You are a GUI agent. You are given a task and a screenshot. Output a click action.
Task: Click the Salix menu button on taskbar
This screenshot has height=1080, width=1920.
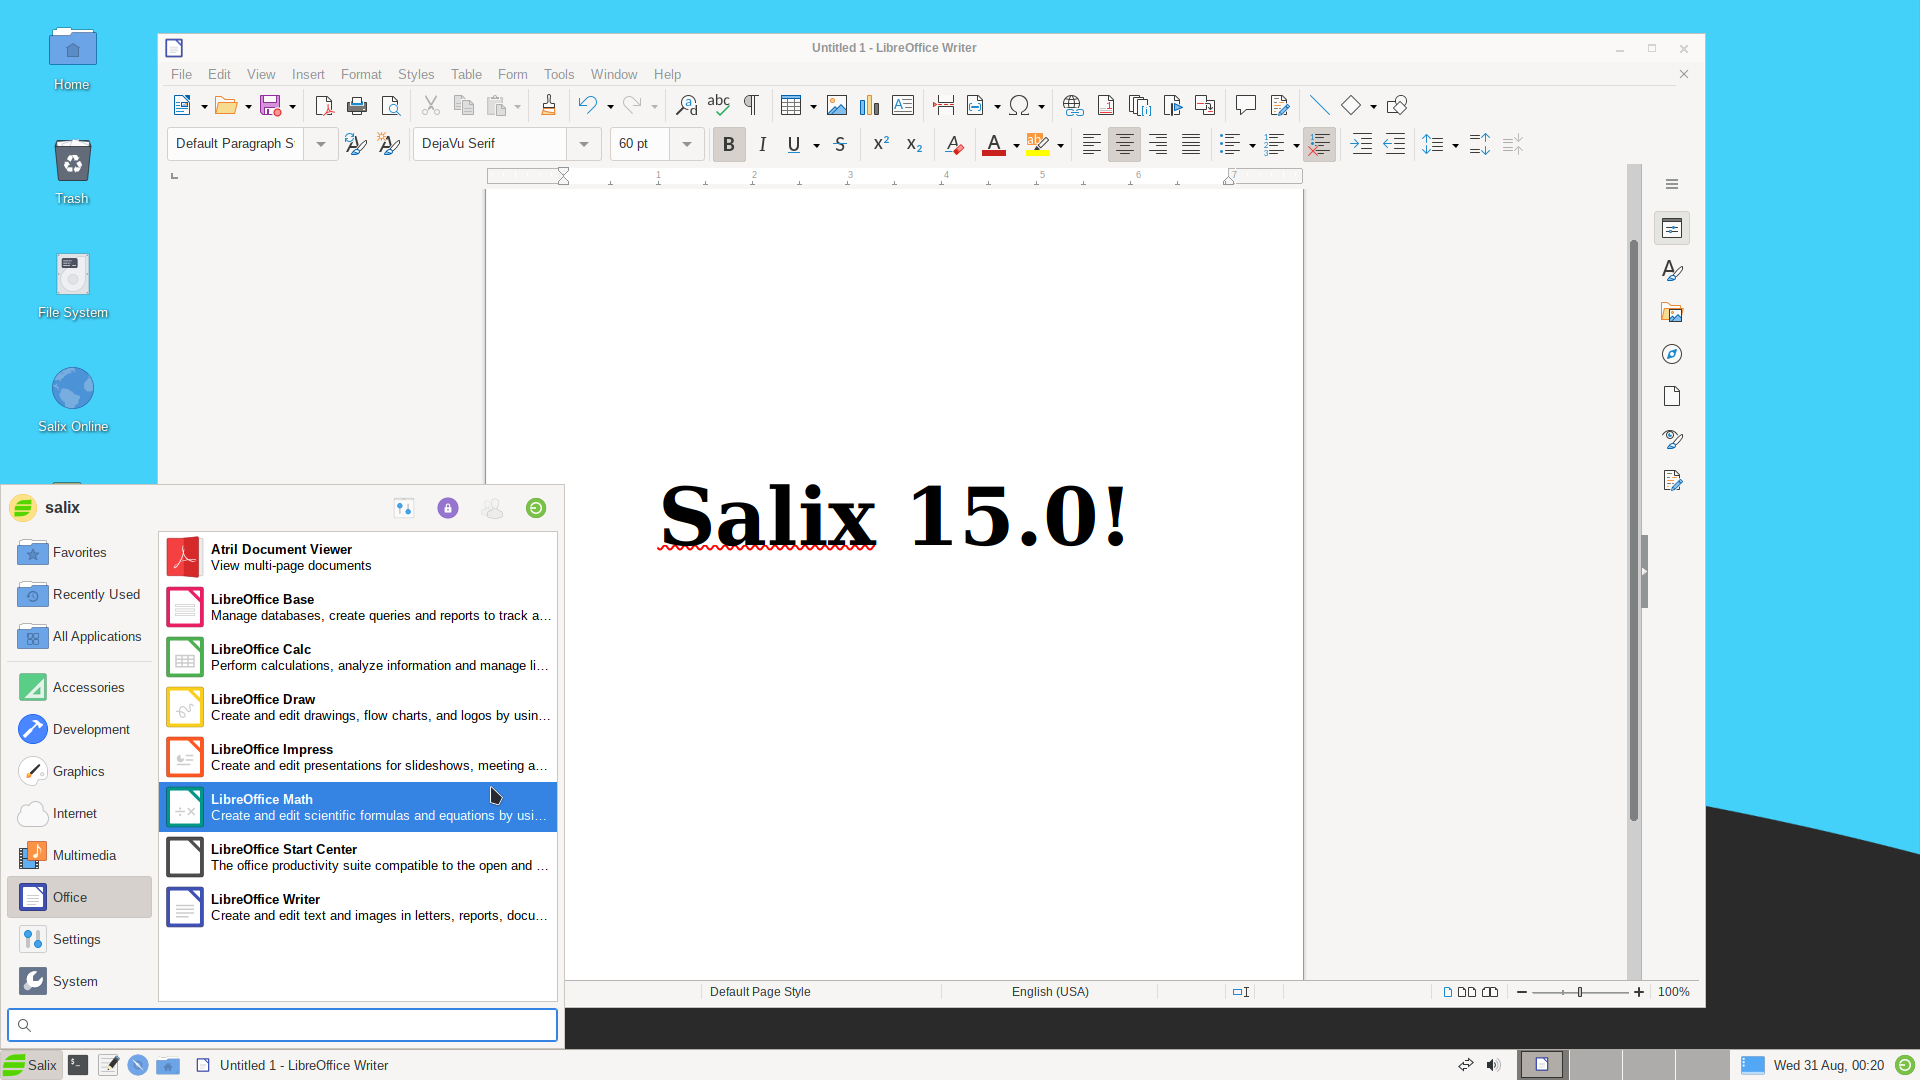tap(31, 1065)
